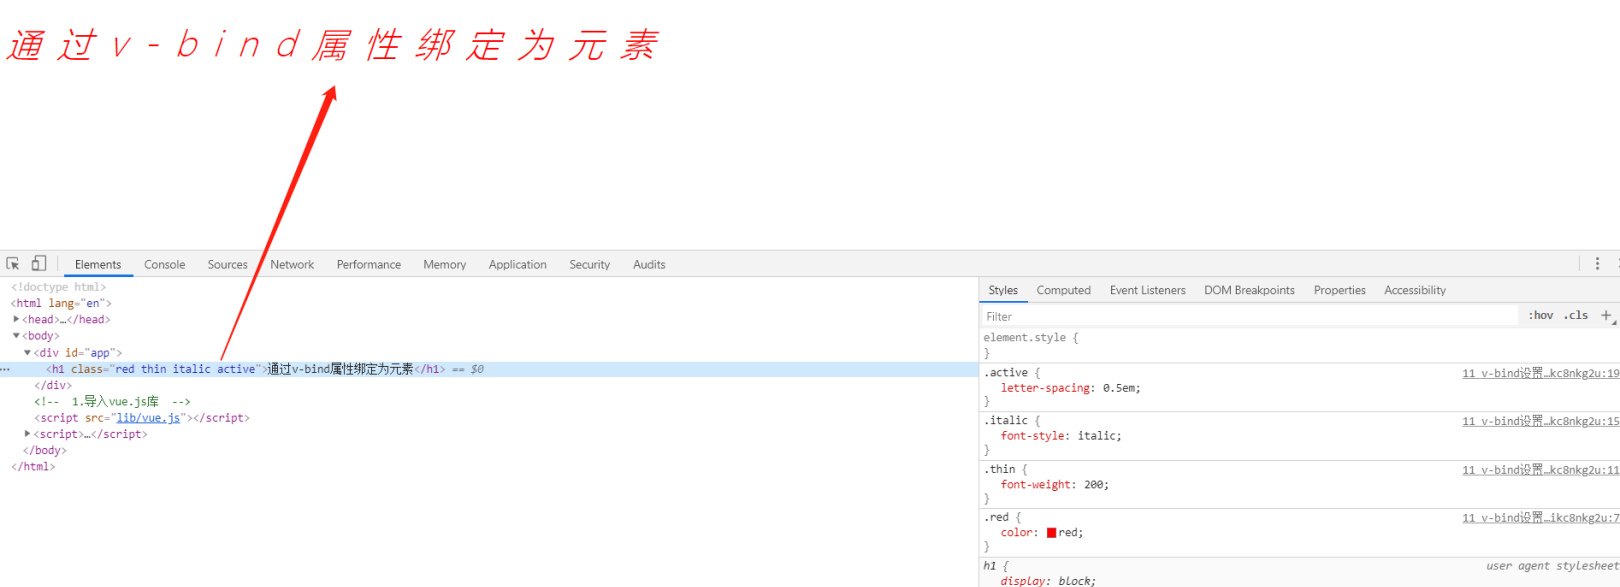
Task: Follow the lib/vue.js script source link
Action: [148, 418]
